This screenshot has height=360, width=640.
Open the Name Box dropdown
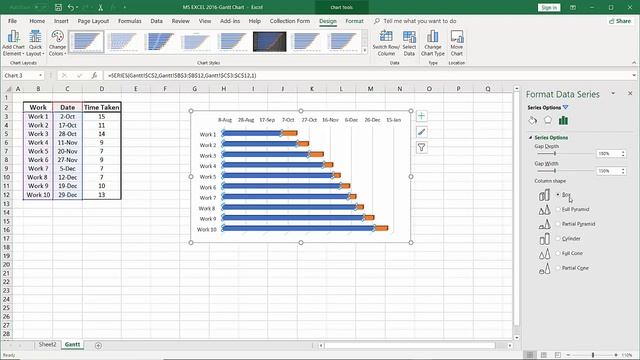point(40,76)
